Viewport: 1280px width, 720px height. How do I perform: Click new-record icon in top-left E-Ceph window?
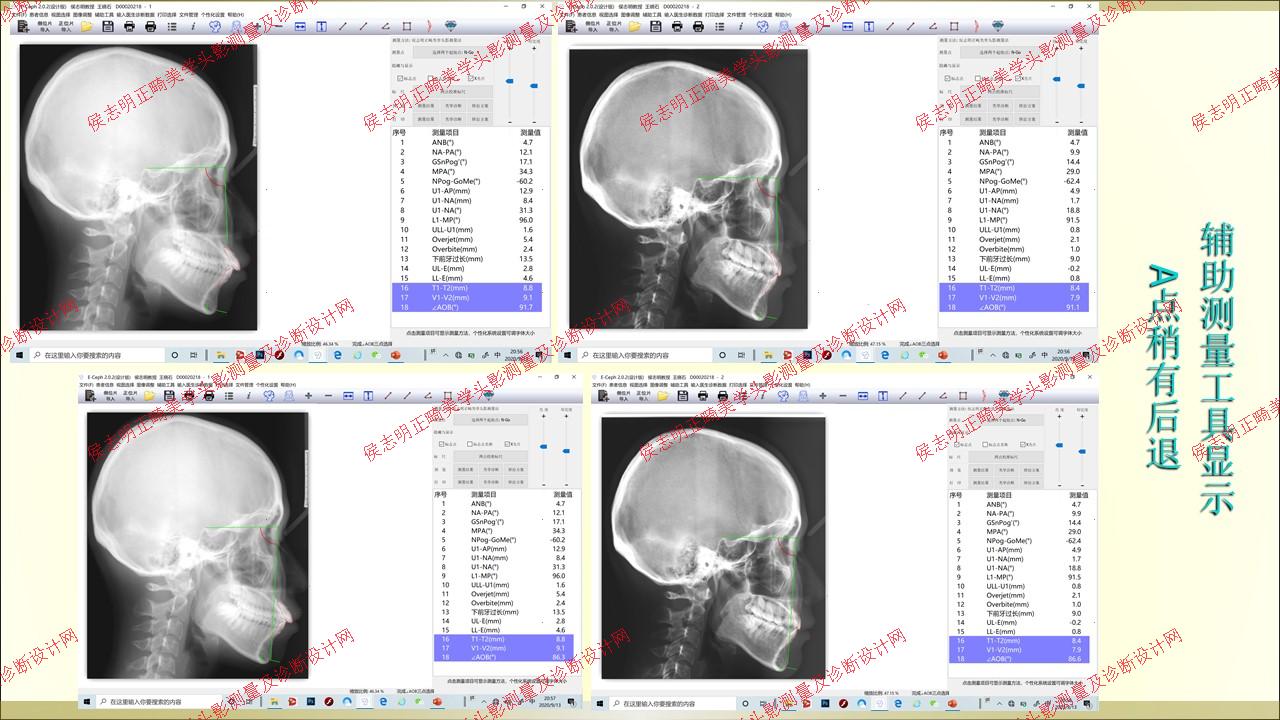23,26
